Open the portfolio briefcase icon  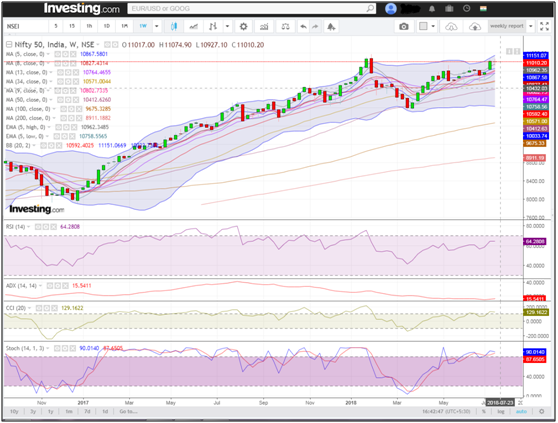(x=449, y=9)
